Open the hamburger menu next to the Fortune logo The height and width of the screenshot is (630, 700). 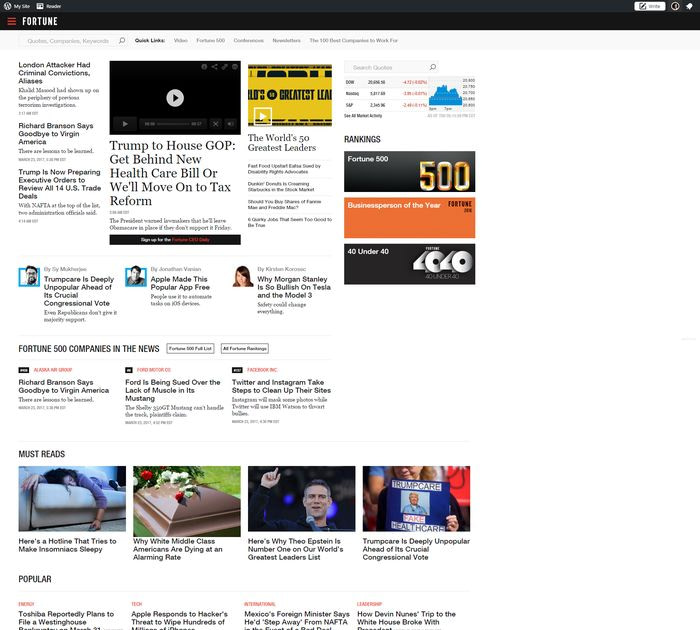[12, 21]
